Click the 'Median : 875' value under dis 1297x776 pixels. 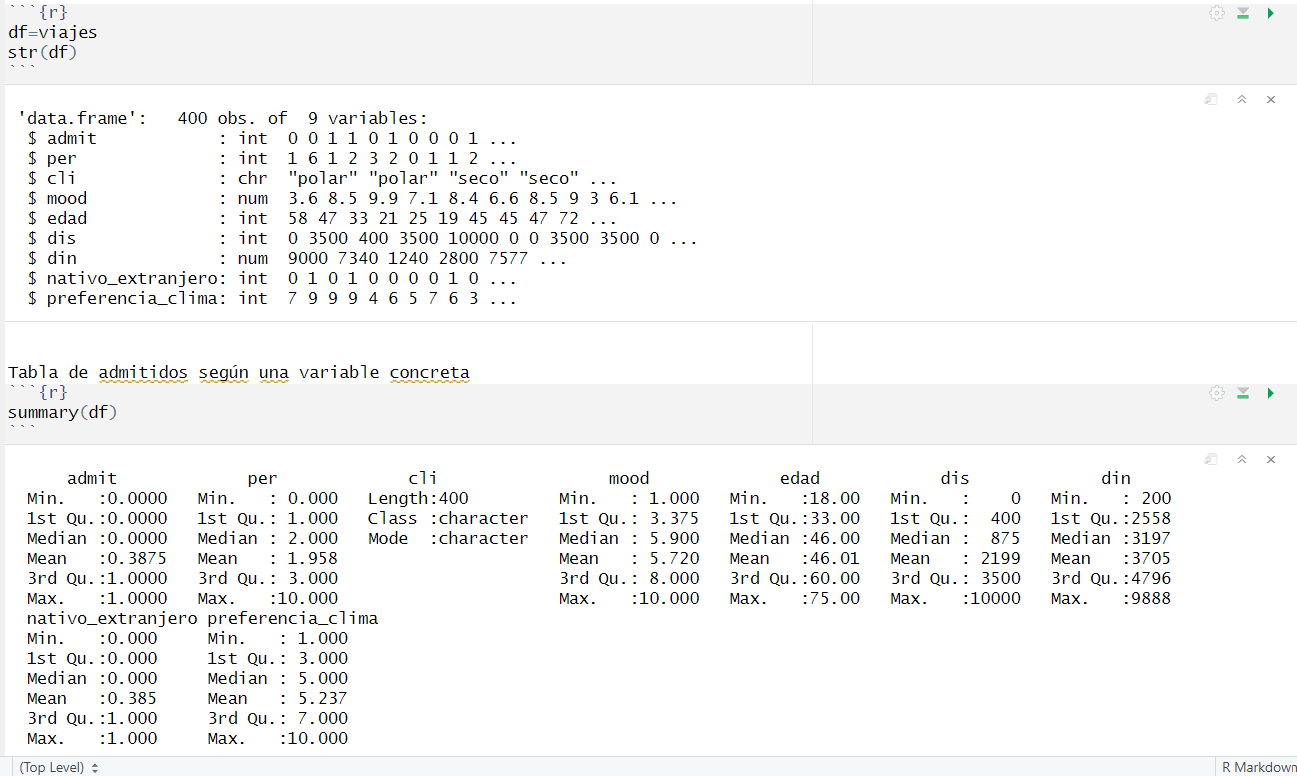click(x=955, y=538)
